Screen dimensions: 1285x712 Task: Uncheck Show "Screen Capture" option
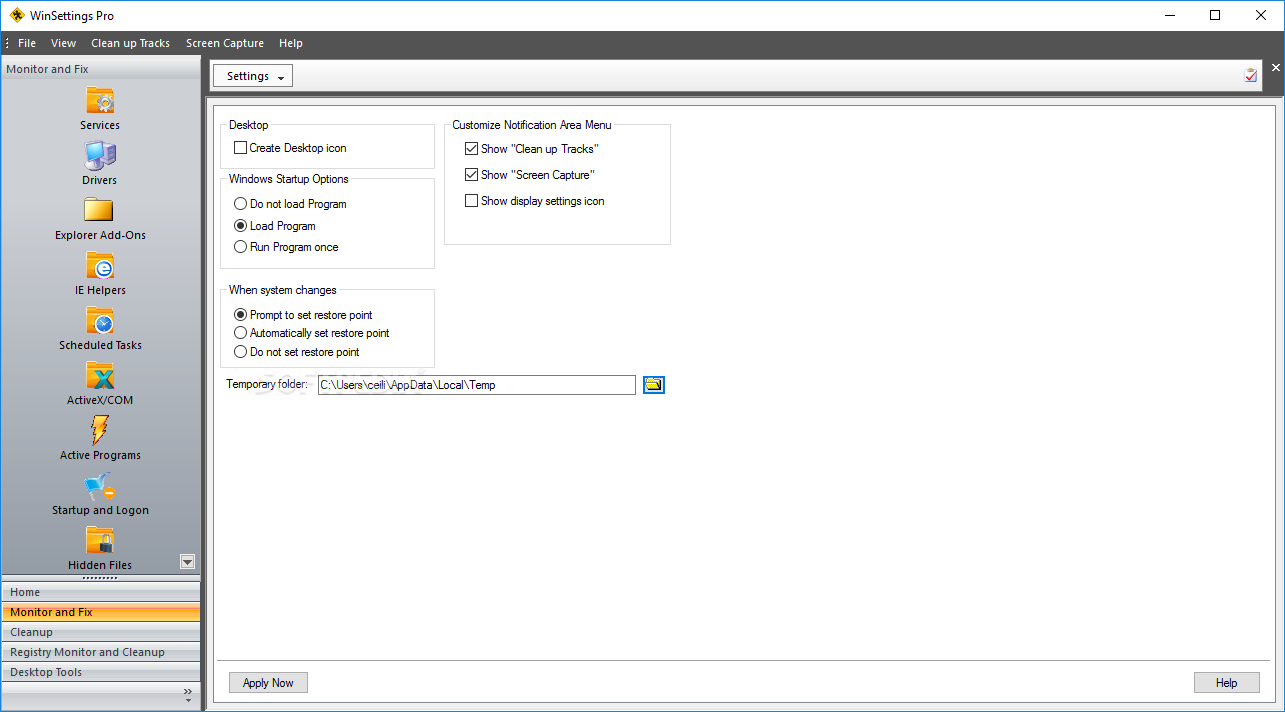pyautogui.click(x=471, y=175)
